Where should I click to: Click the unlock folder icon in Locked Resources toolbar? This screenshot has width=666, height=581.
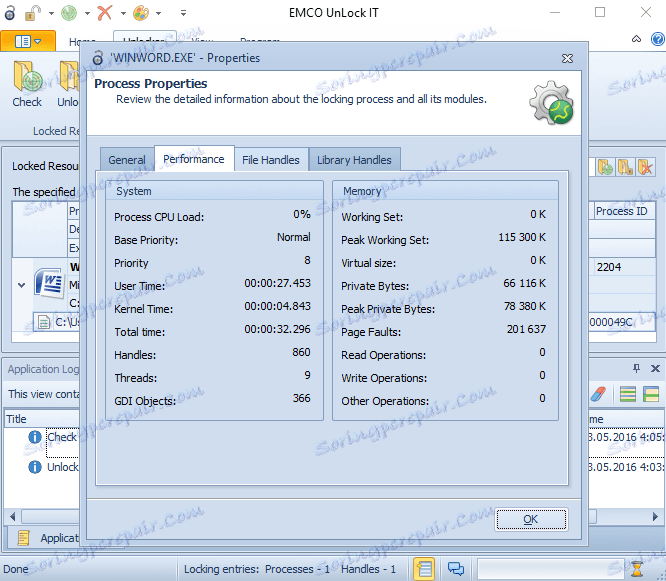[625, 167]
